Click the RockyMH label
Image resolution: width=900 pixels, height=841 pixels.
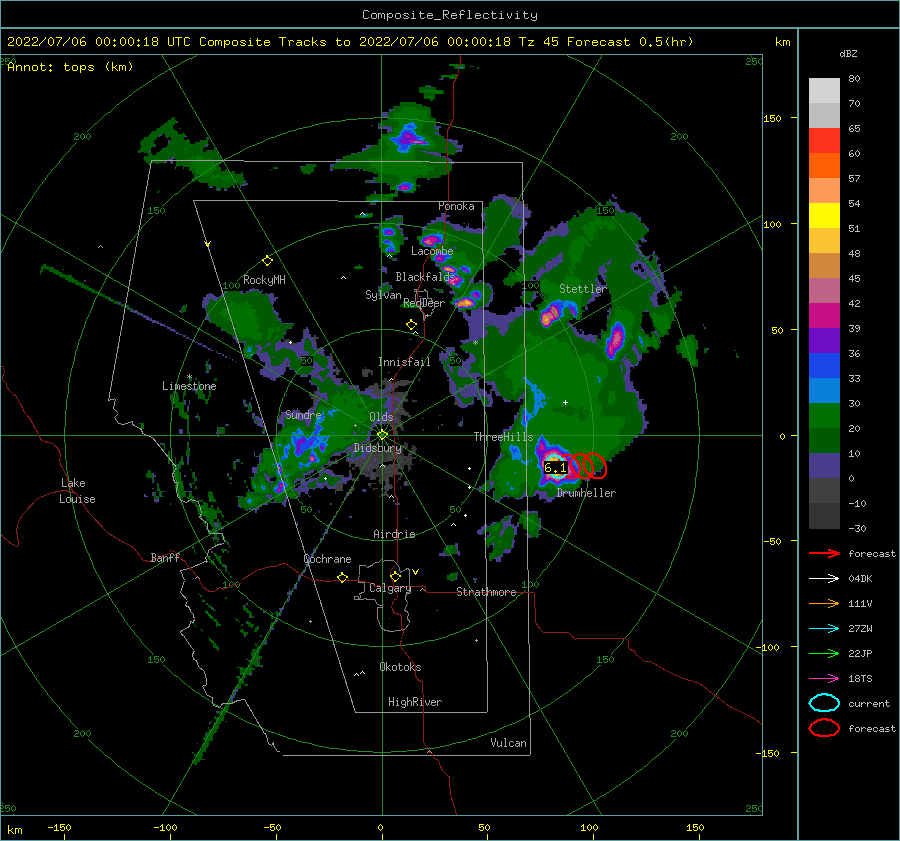tap(264, 280)
